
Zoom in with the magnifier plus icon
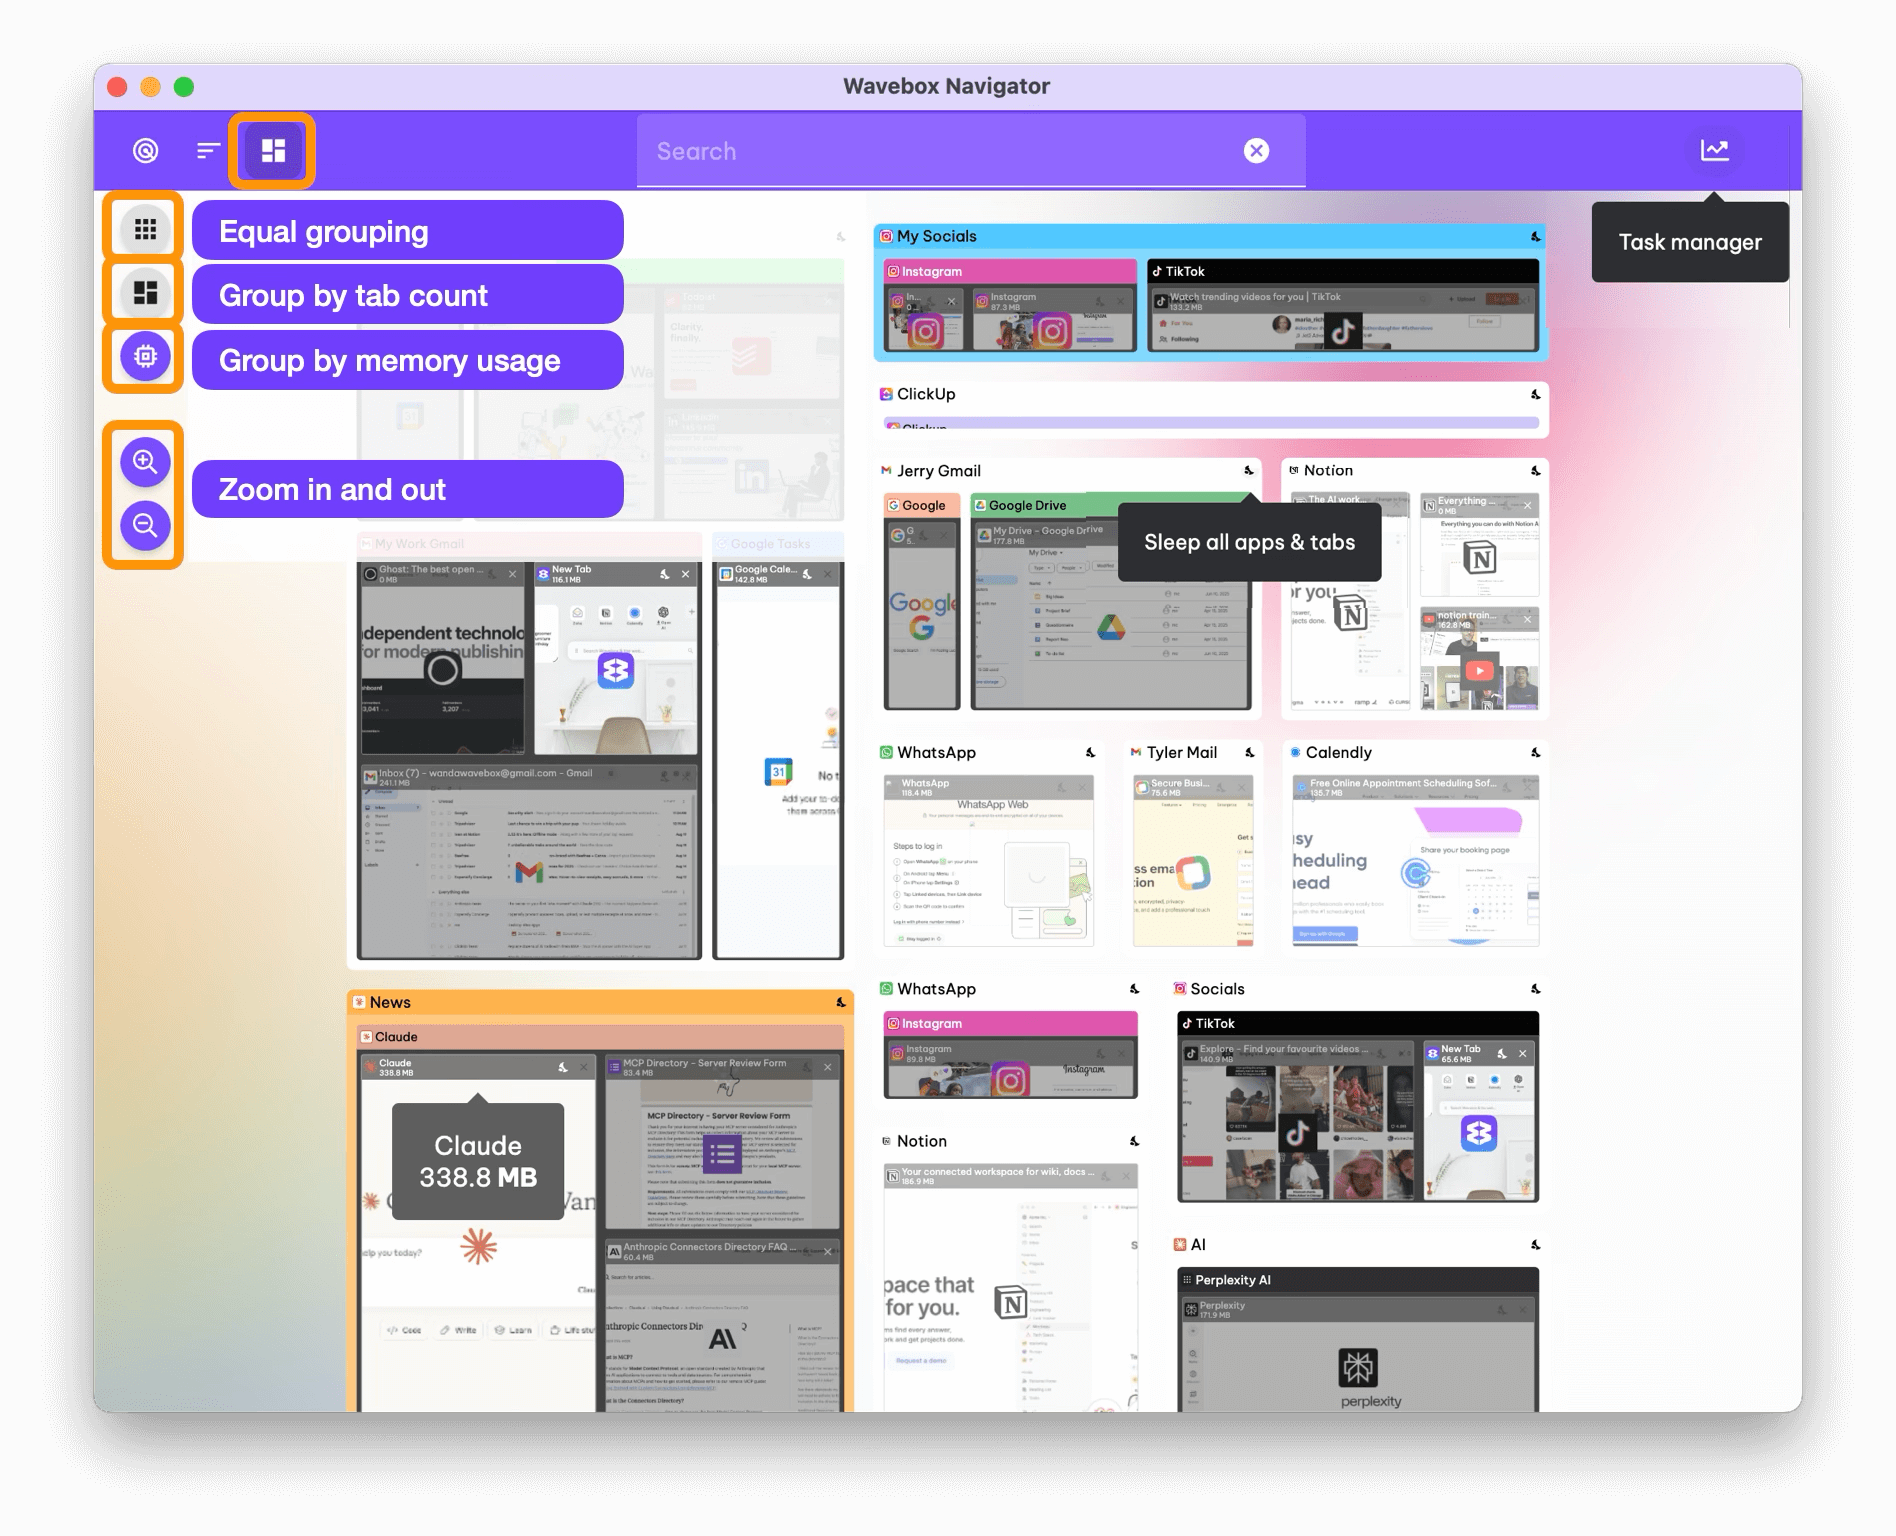[x=146, y=462]
